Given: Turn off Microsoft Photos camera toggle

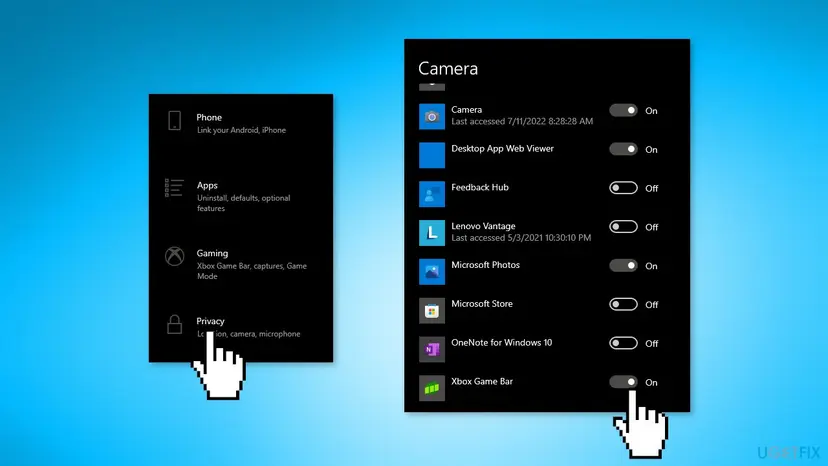Looking at the screenshot, I should point(623,265).
